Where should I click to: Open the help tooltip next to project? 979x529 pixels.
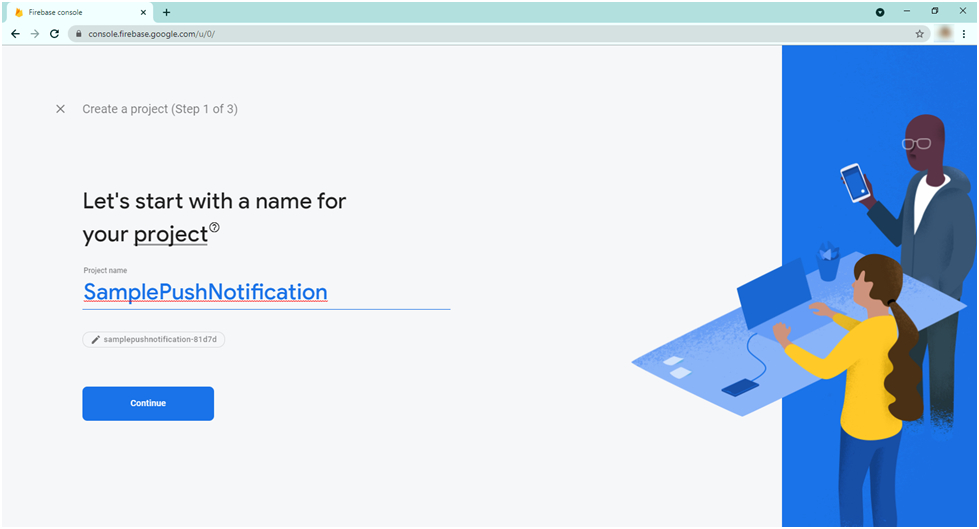(x=214, y=227)
